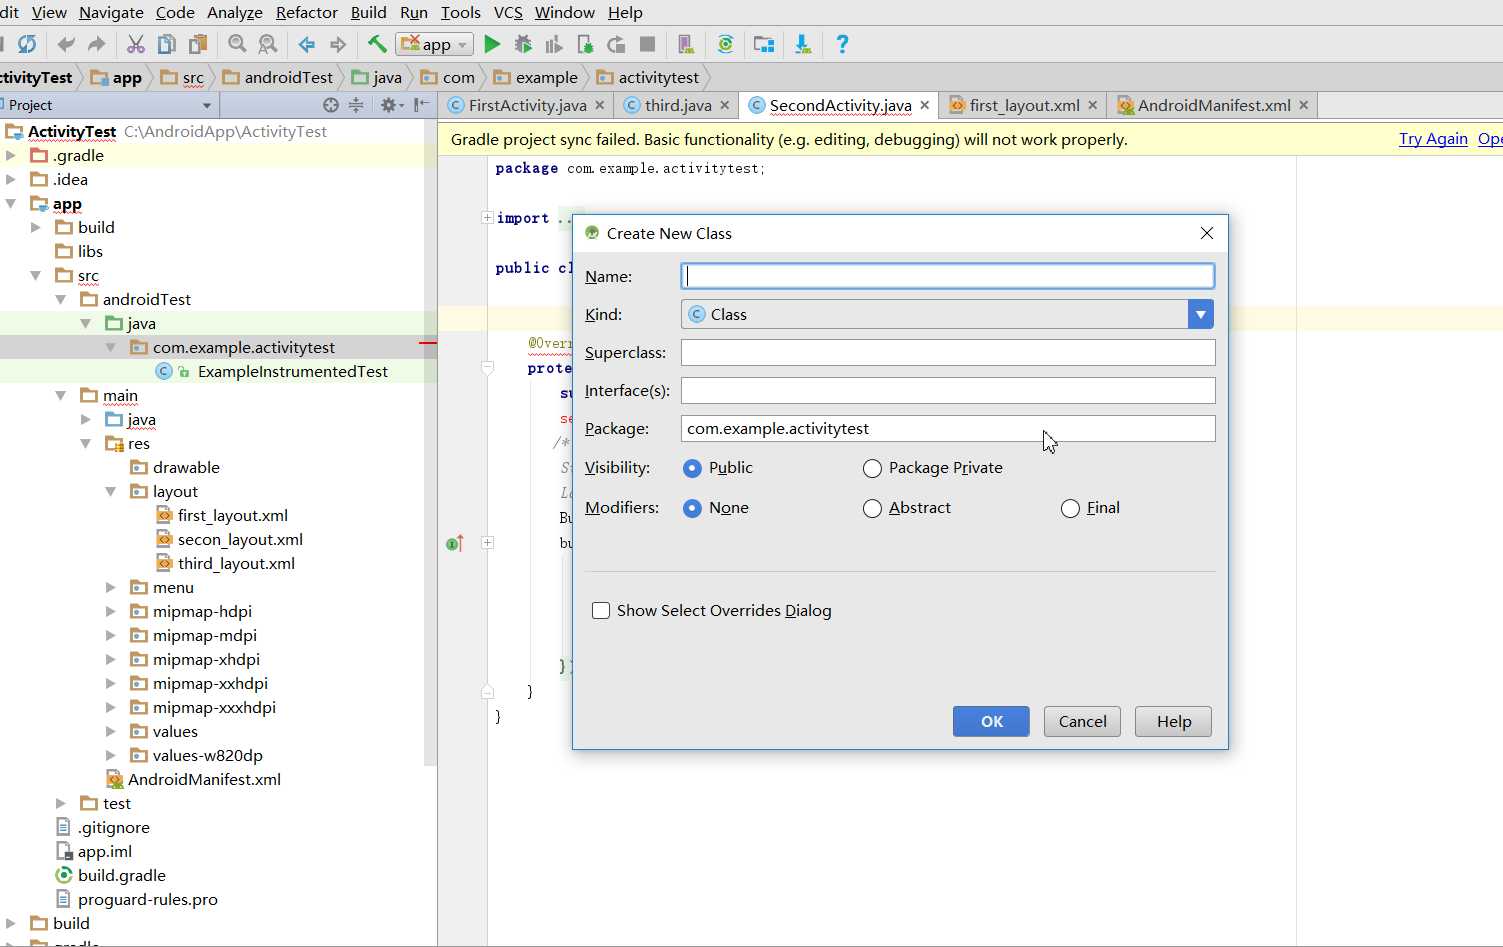
Task: Collapse the res folder node
Action: [x=86, y=443]
